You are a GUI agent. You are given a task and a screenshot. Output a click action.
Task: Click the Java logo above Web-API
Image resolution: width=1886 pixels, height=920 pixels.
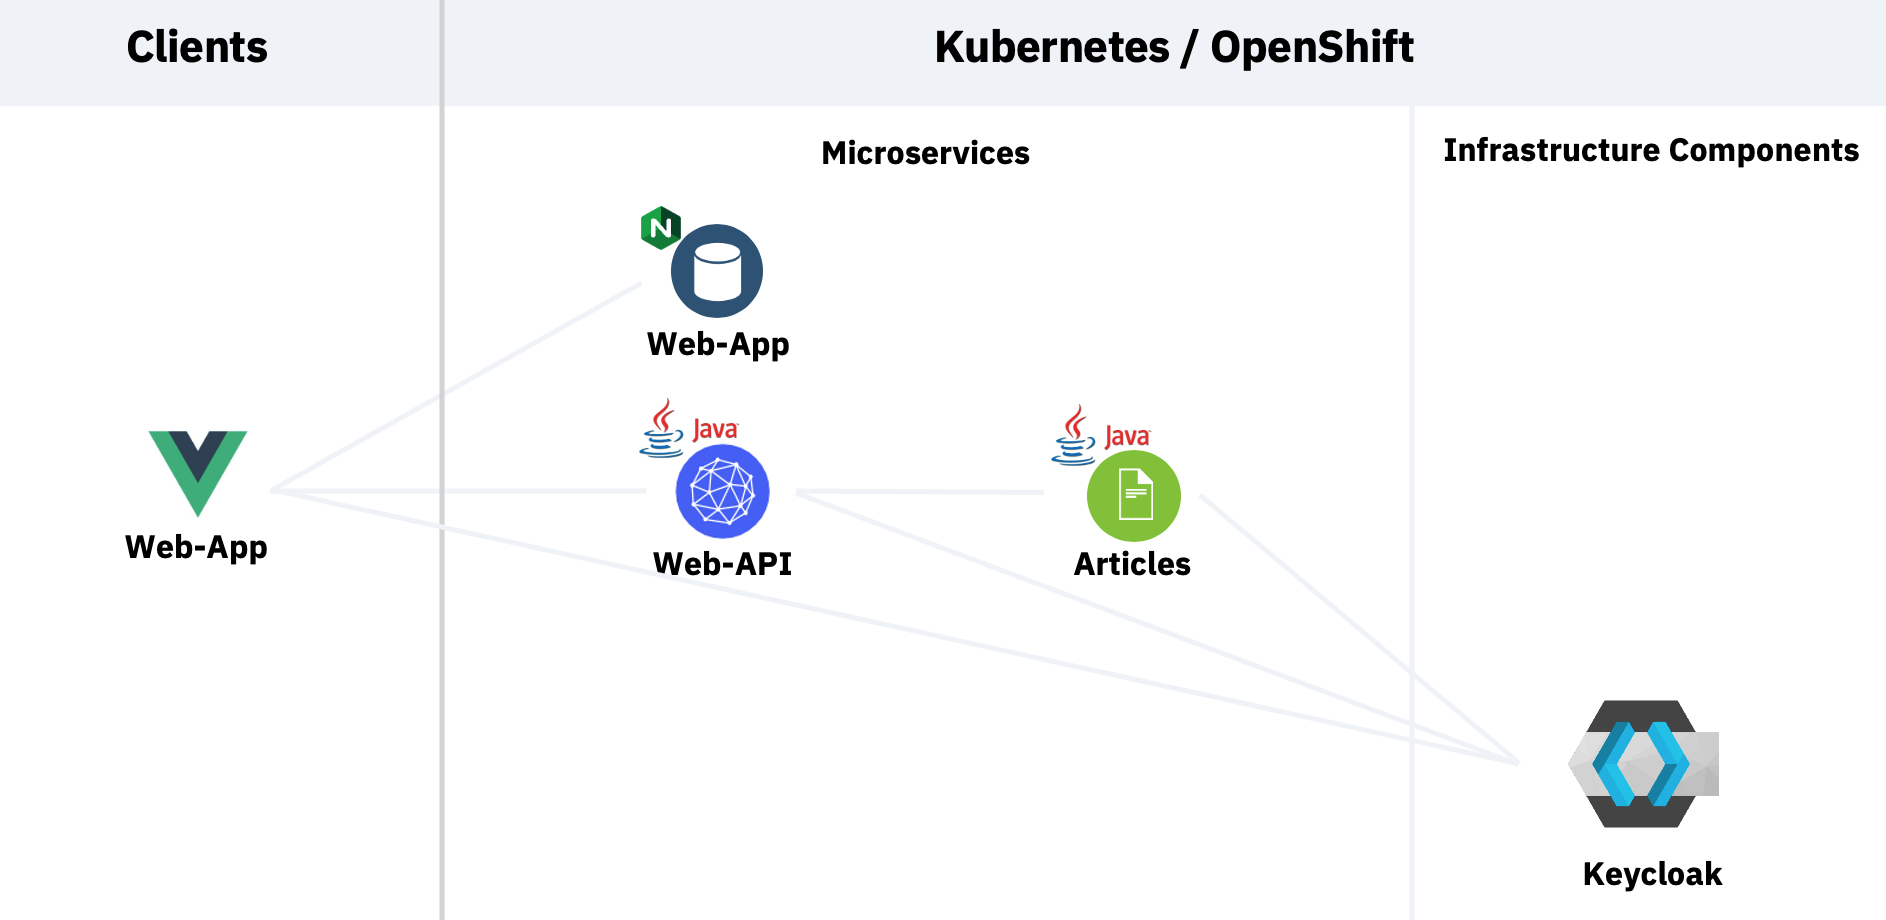[689, 428]
